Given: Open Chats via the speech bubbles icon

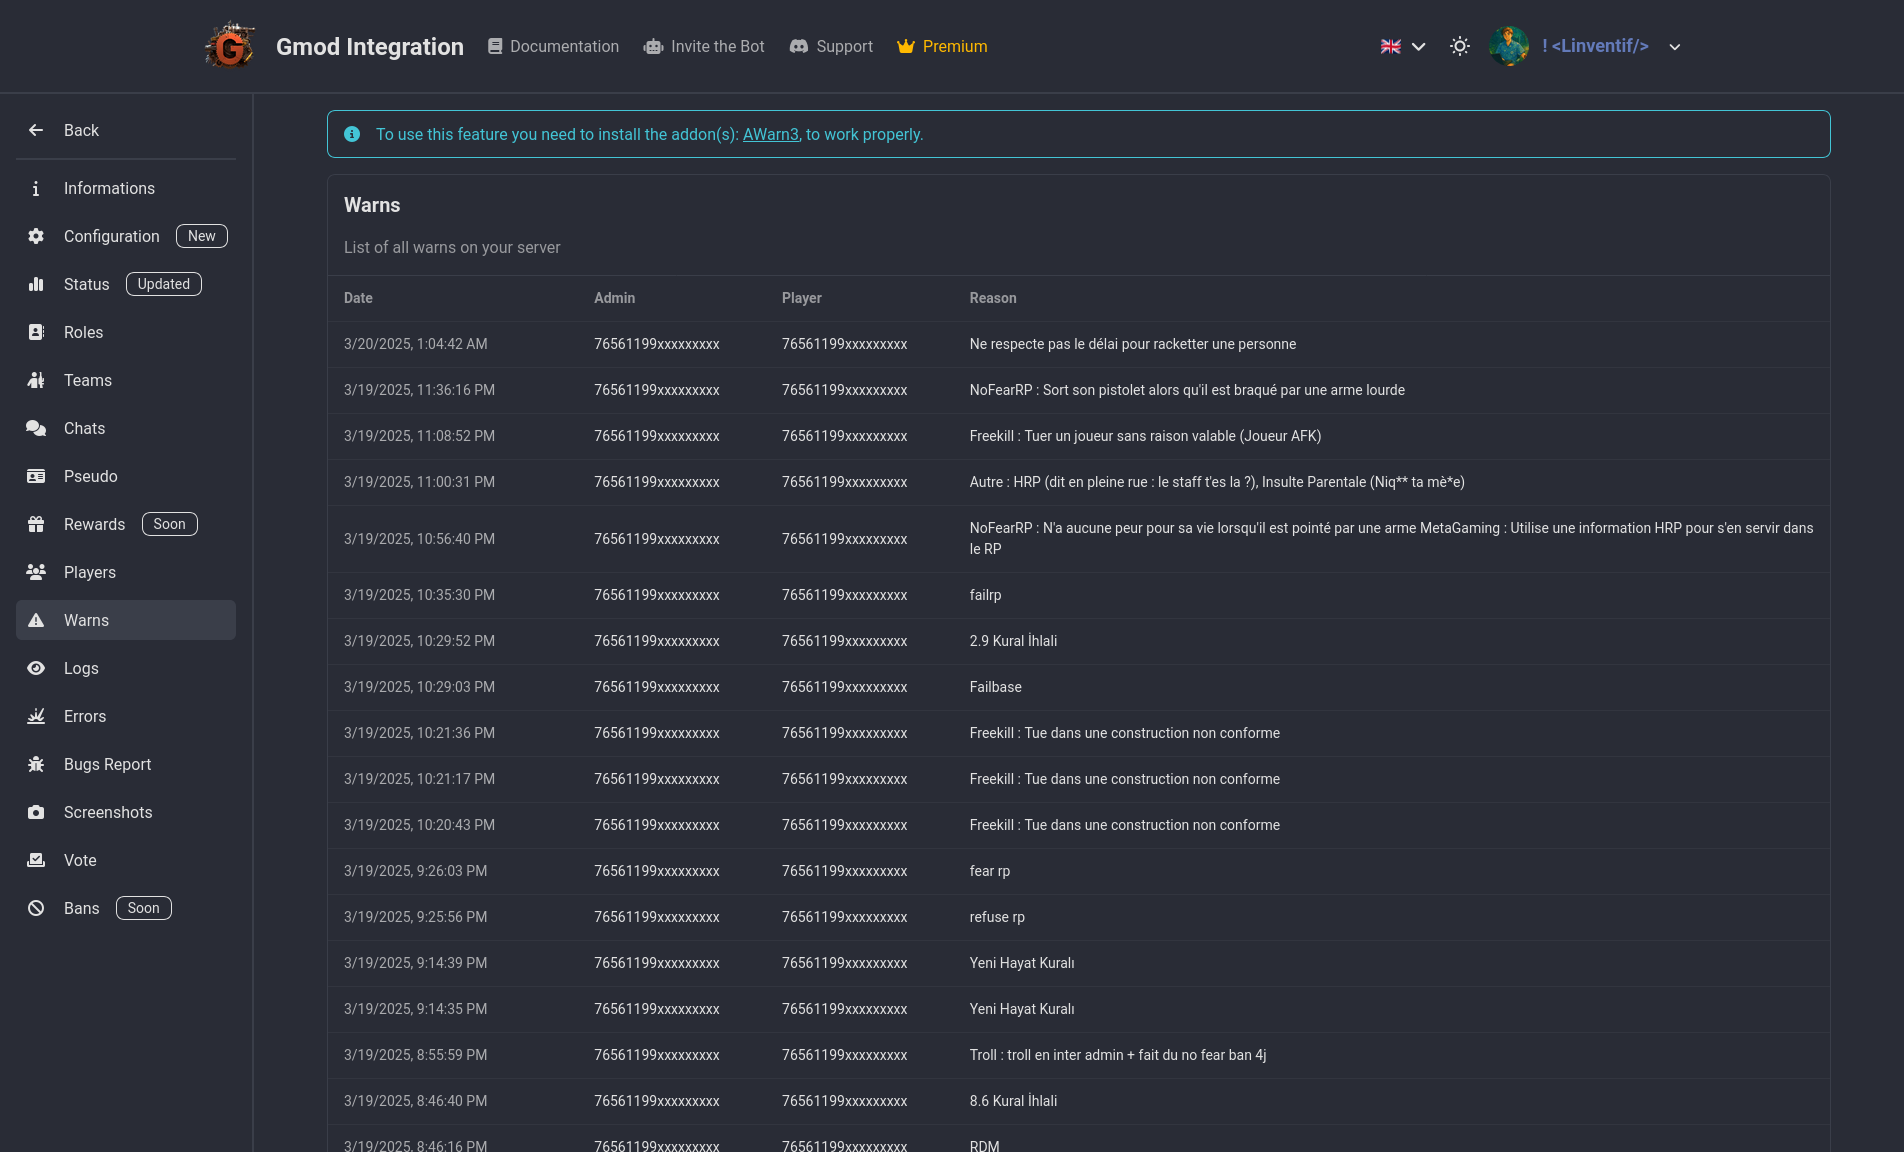Looking at the screenshot, I should 36,428.
